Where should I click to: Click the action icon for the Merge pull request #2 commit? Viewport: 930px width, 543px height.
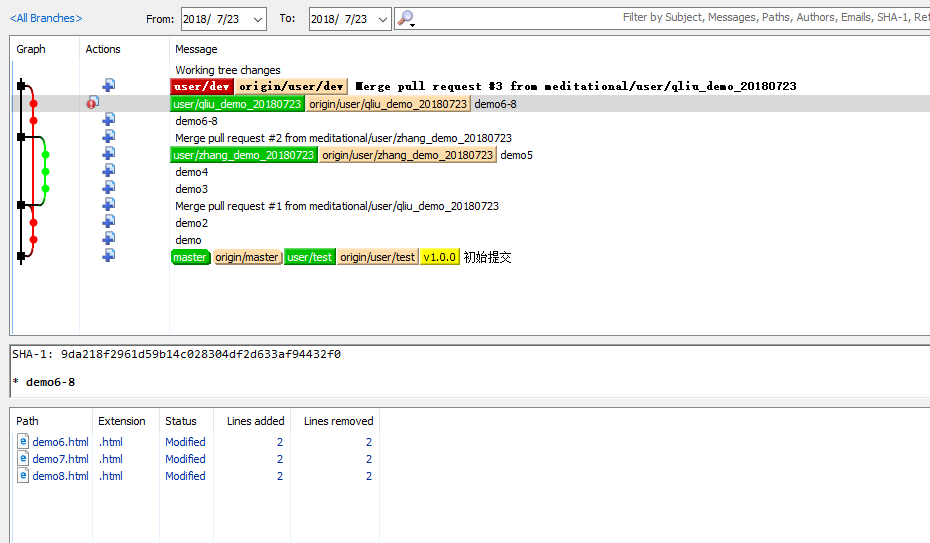tap(108, 137)
